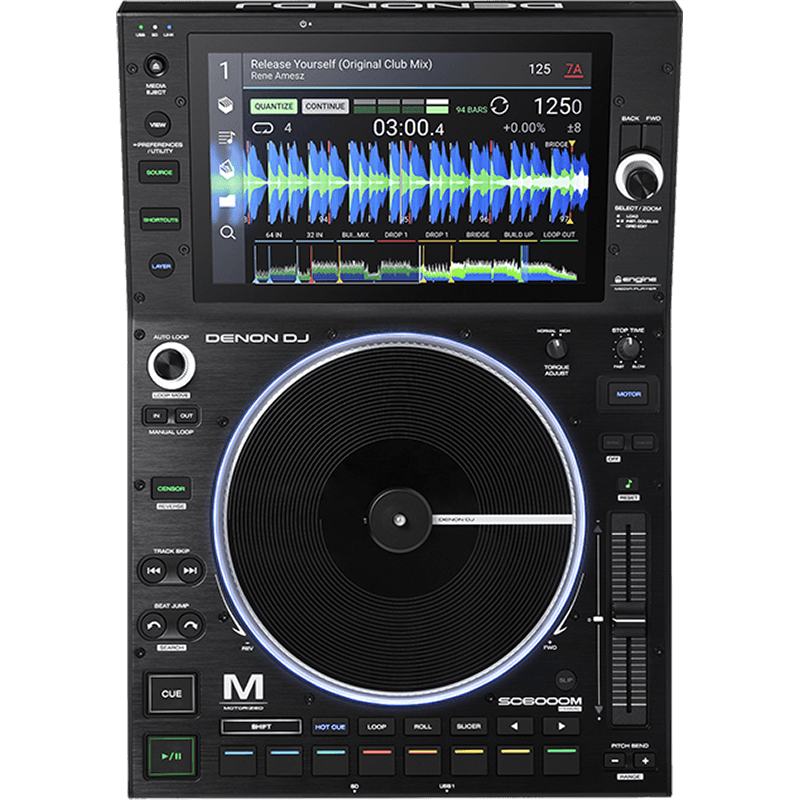Open the crate collection icon on the touchscreen
Image resolution: width=800 pixels, height=800 pixels.
[x=226, y=105]
